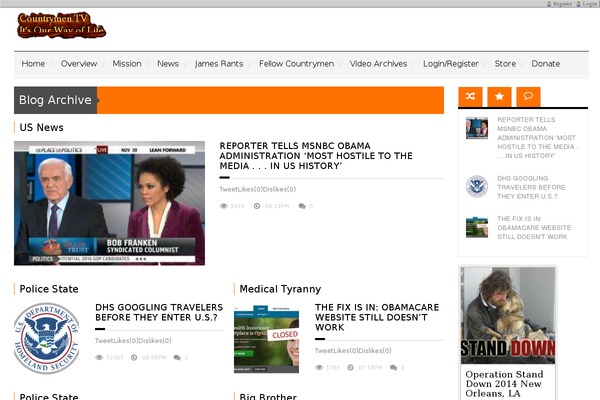Click views eye icon under DHS article
This screenshot has width=600, height=400.
(x=99, y=358)
